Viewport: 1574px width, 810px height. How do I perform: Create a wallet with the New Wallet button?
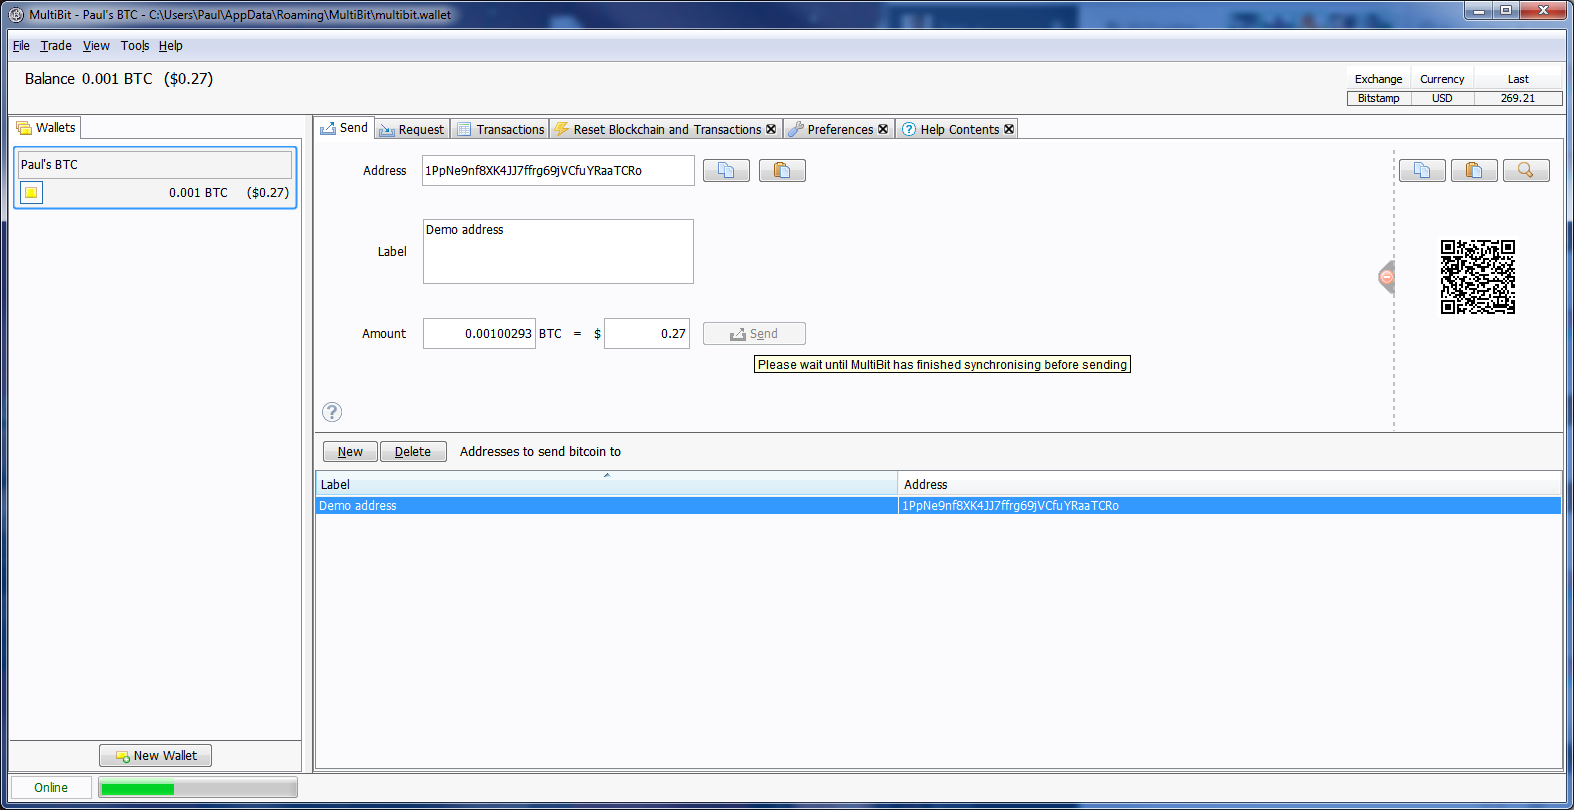155,756
